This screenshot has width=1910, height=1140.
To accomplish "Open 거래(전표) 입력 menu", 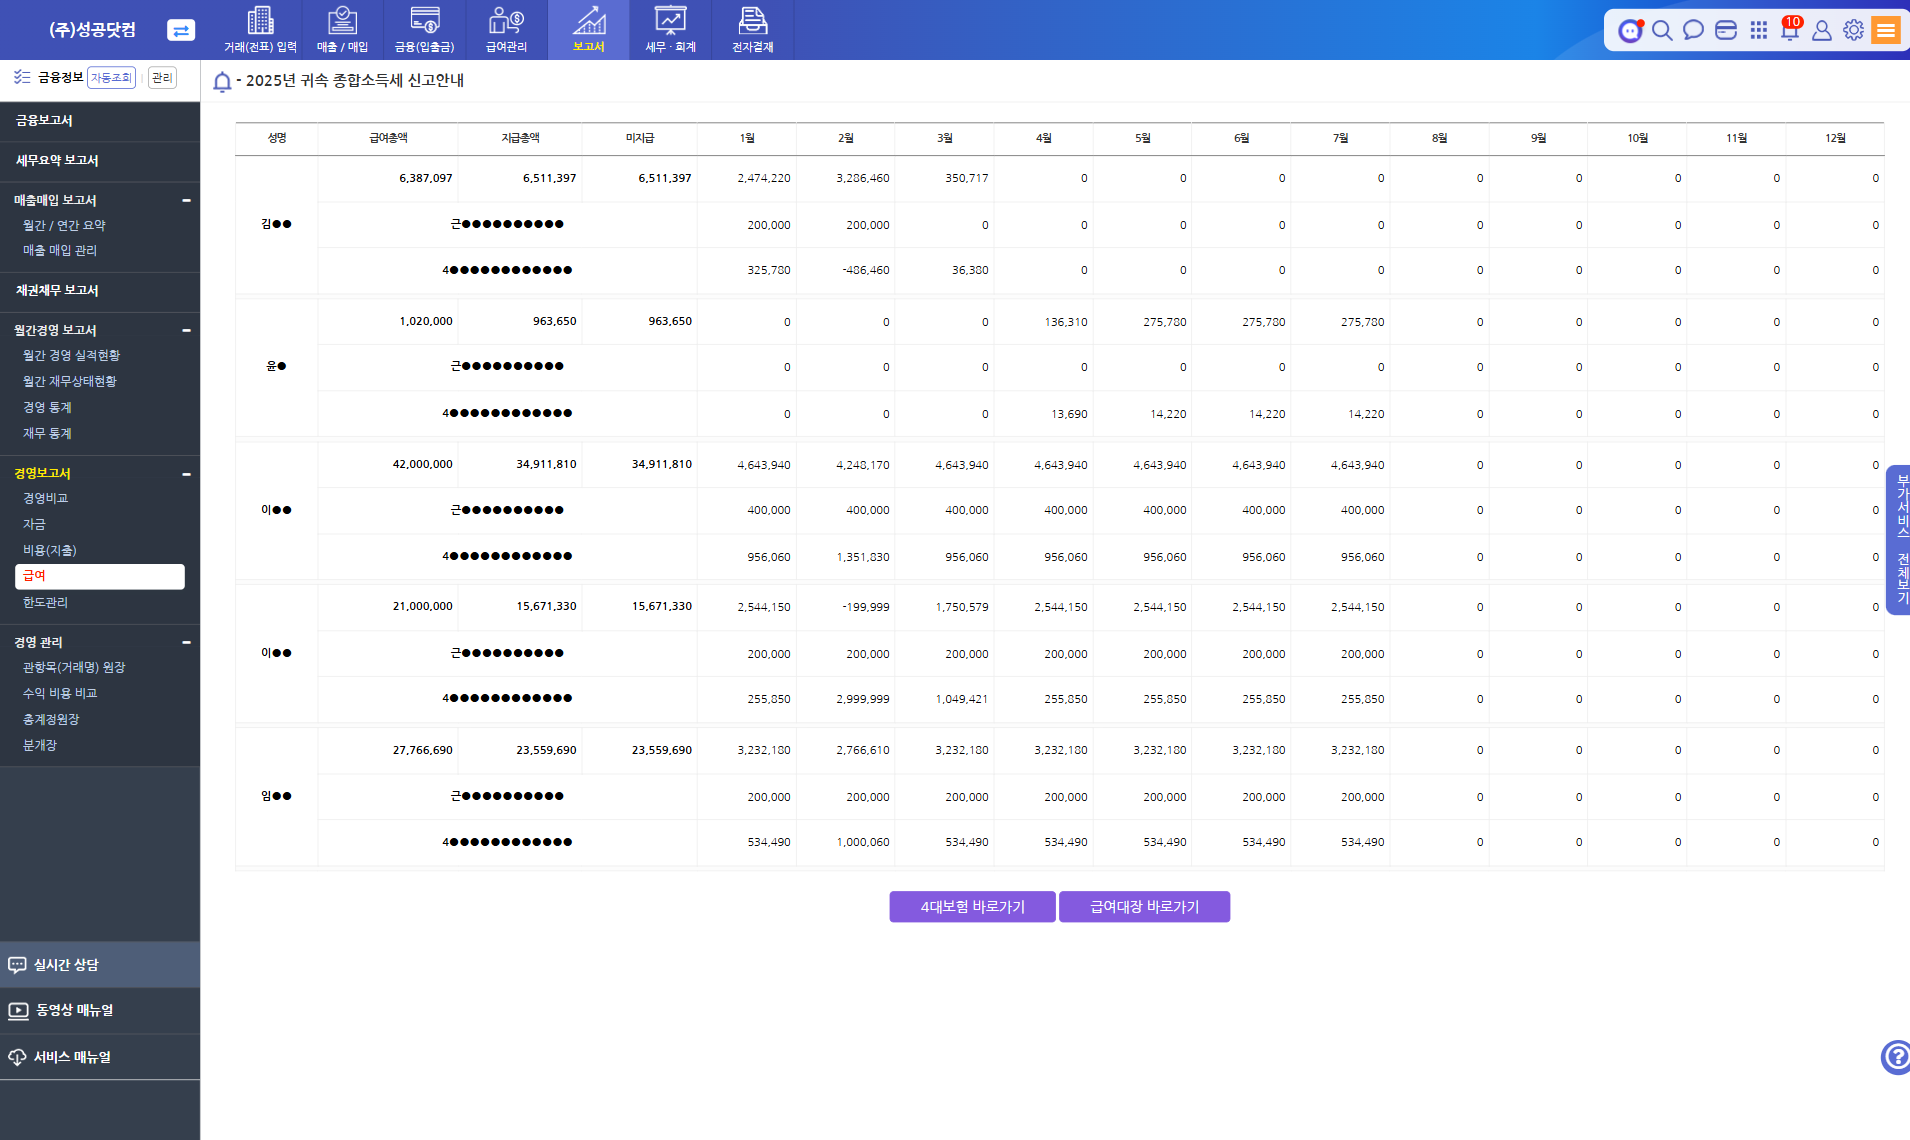I will pyautogui.click(x=260, y=30).
